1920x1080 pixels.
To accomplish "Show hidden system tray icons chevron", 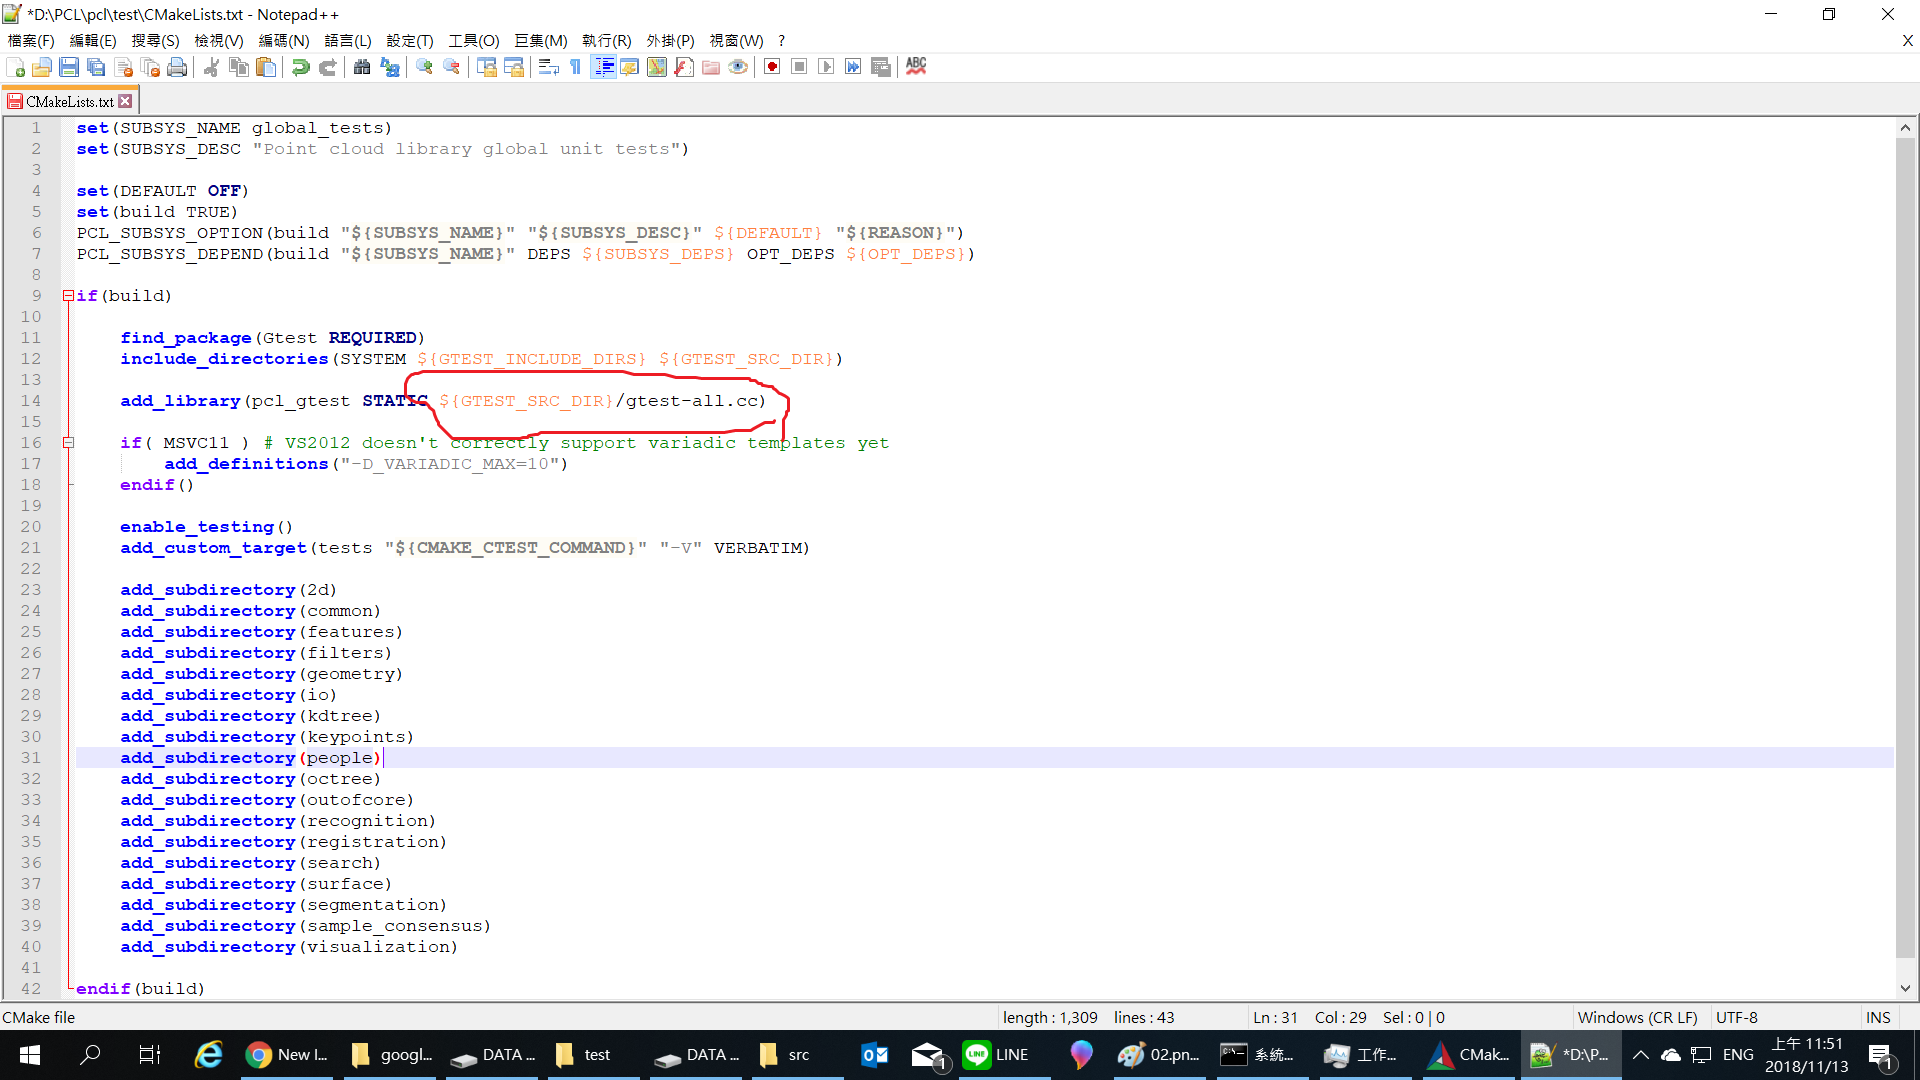I will (x=1640, y=1055).
